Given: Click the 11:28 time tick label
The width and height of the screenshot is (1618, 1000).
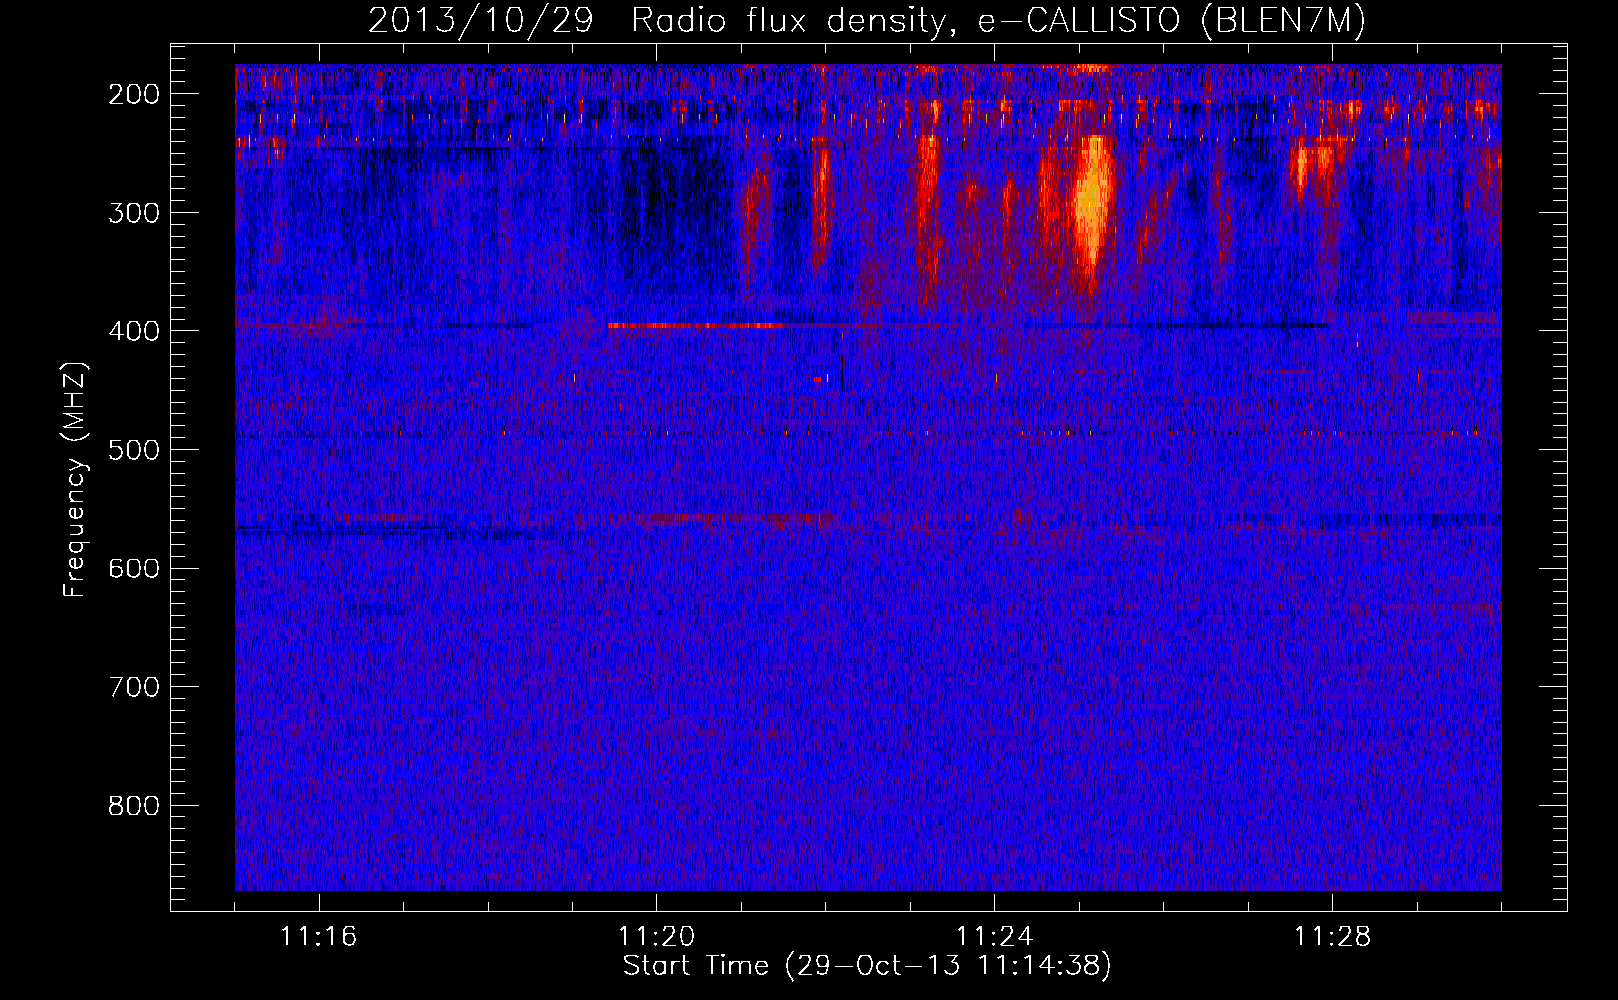Looking at the screenshot, I should (x=1333, y=936).
